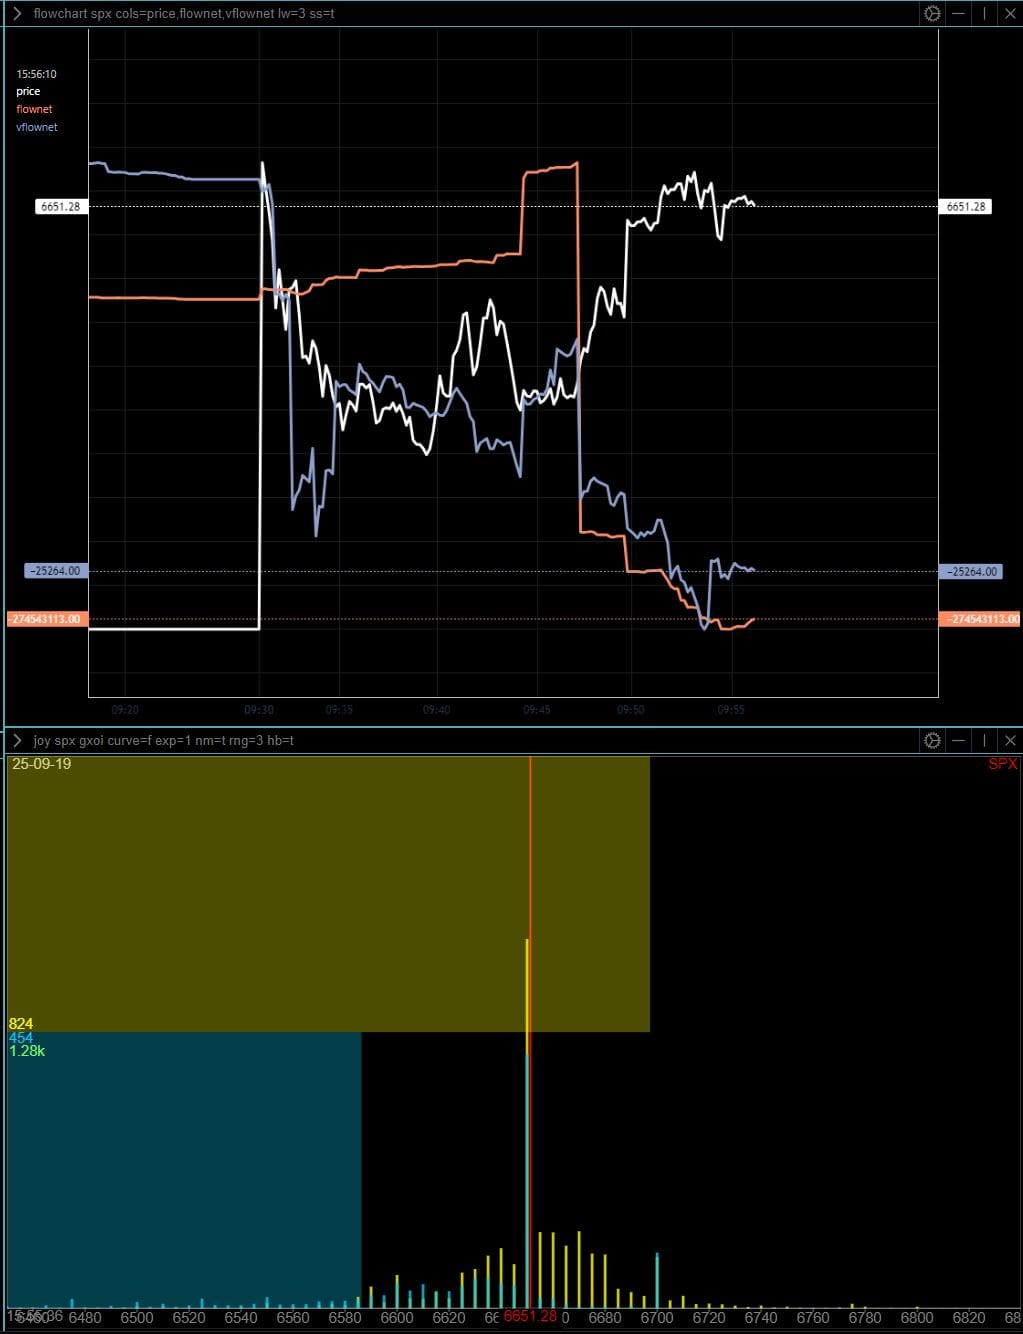Screen dimensions: 1023x1334
Task: Click vertical bar icon in joy header
Action: click(x=984, y=740)
